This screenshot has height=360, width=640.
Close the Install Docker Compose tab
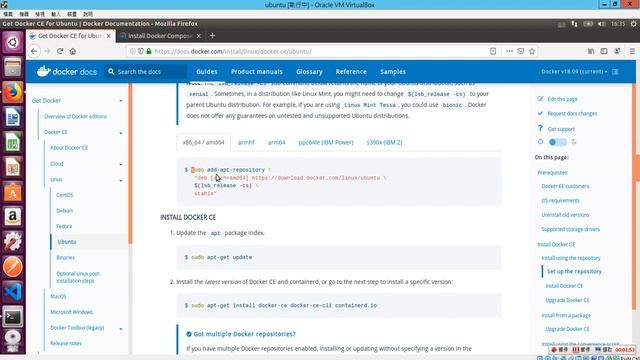[199, 36]
